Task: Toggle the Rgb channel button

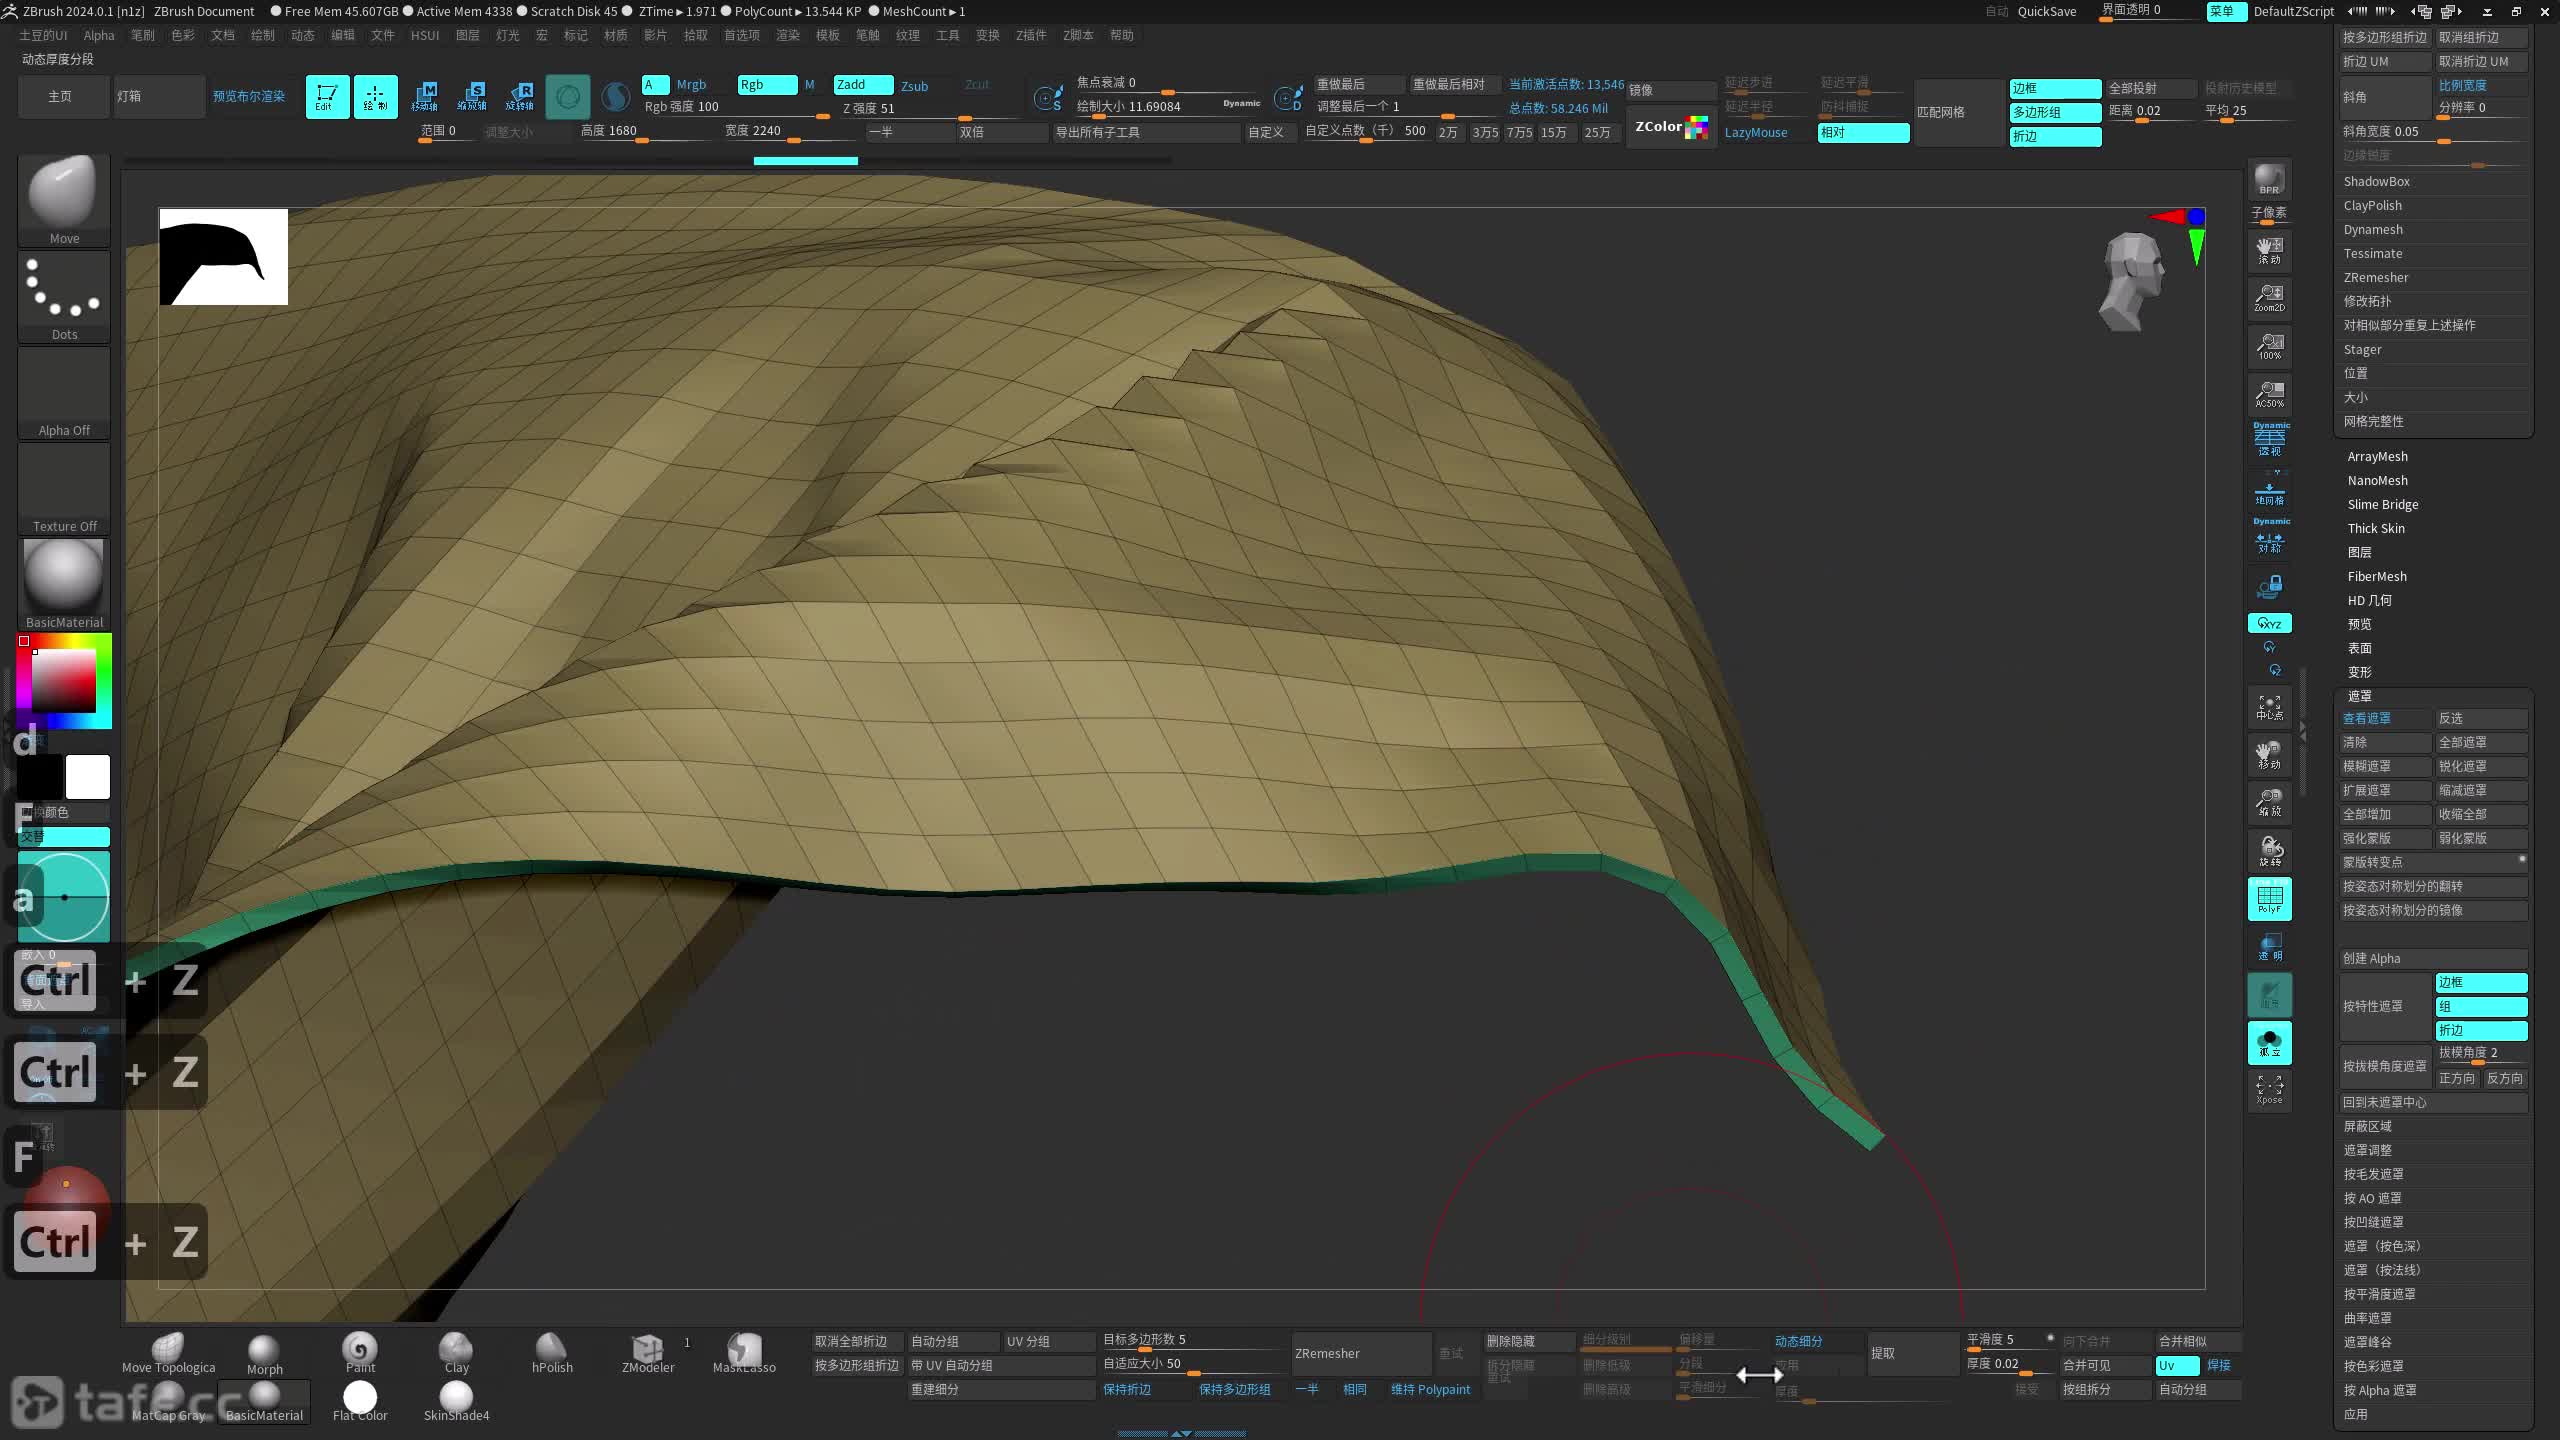Action: click(x=767, y=85)
